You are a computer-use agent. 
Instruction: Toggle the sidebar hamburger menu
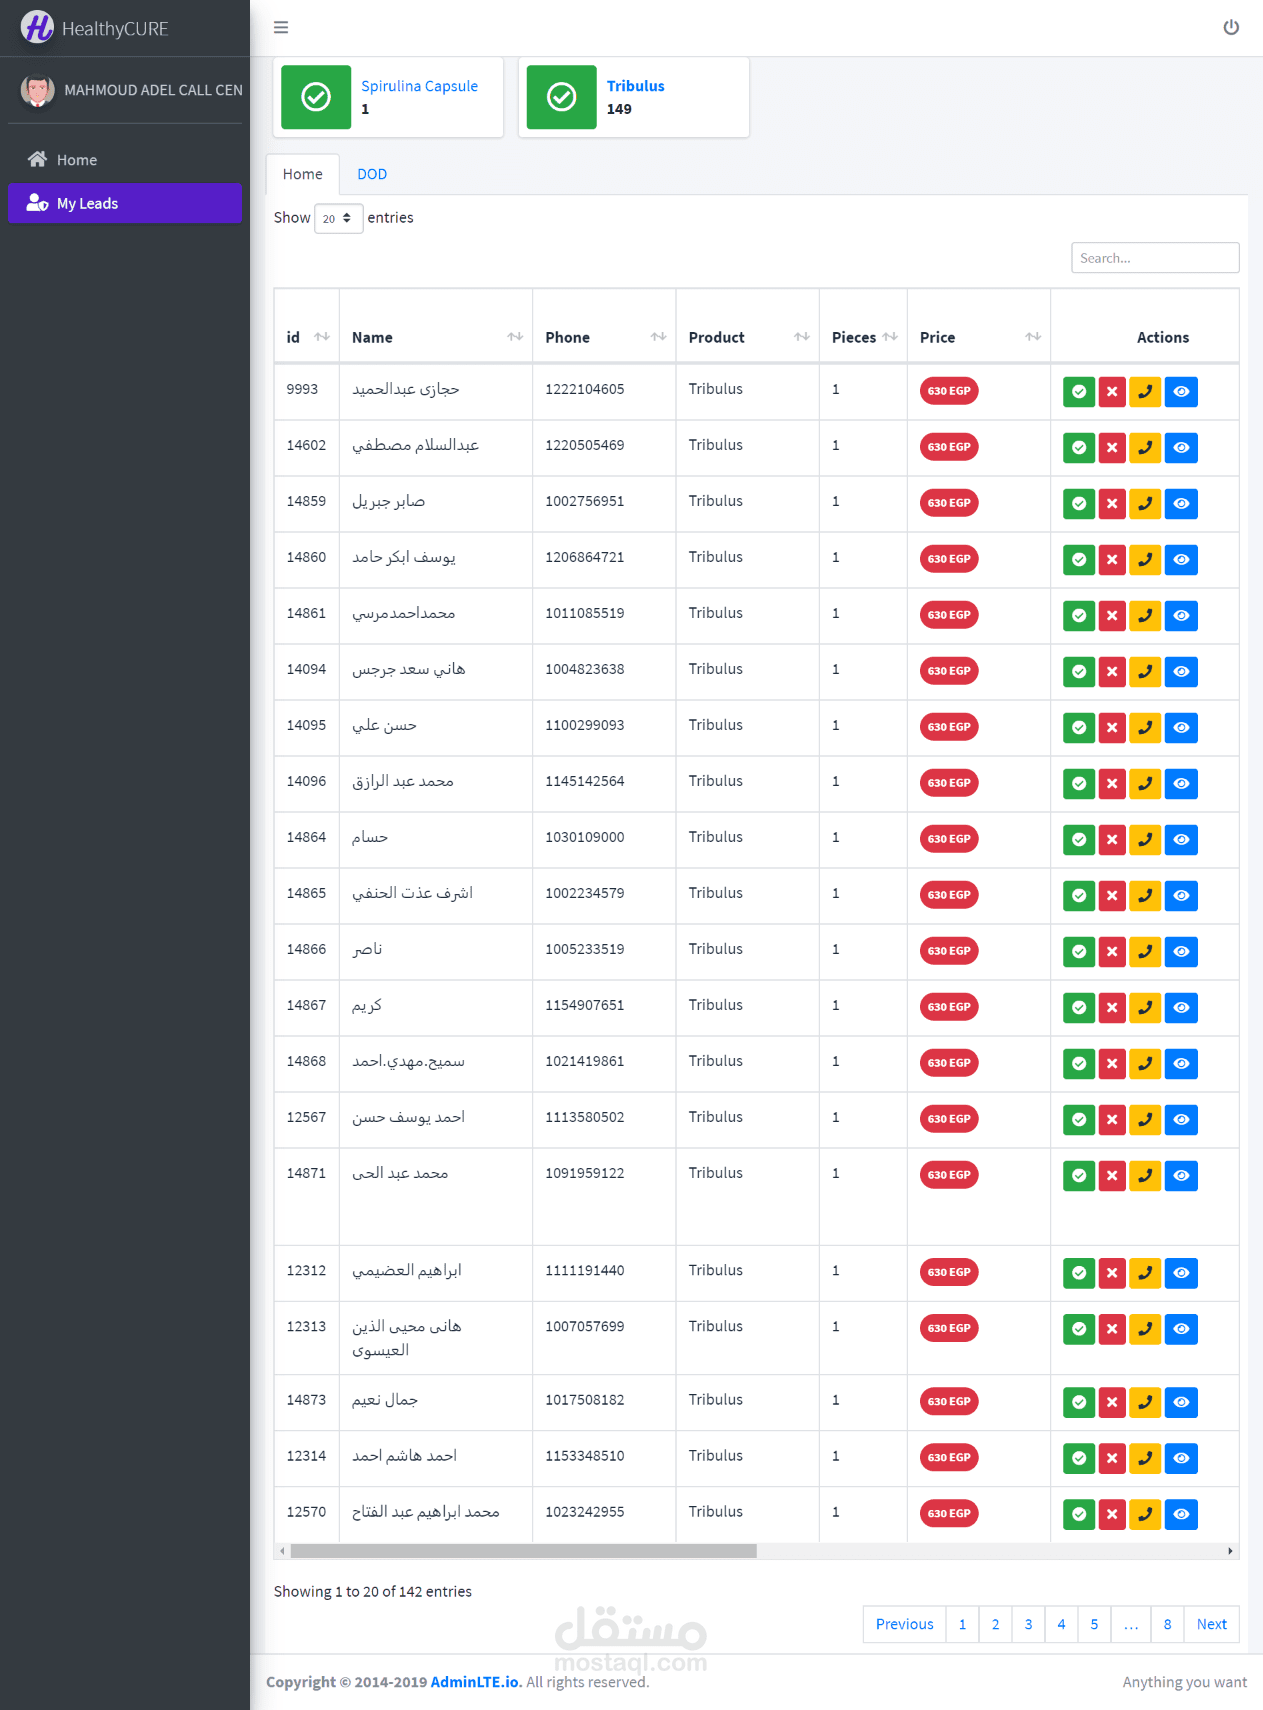click(281, 27)
